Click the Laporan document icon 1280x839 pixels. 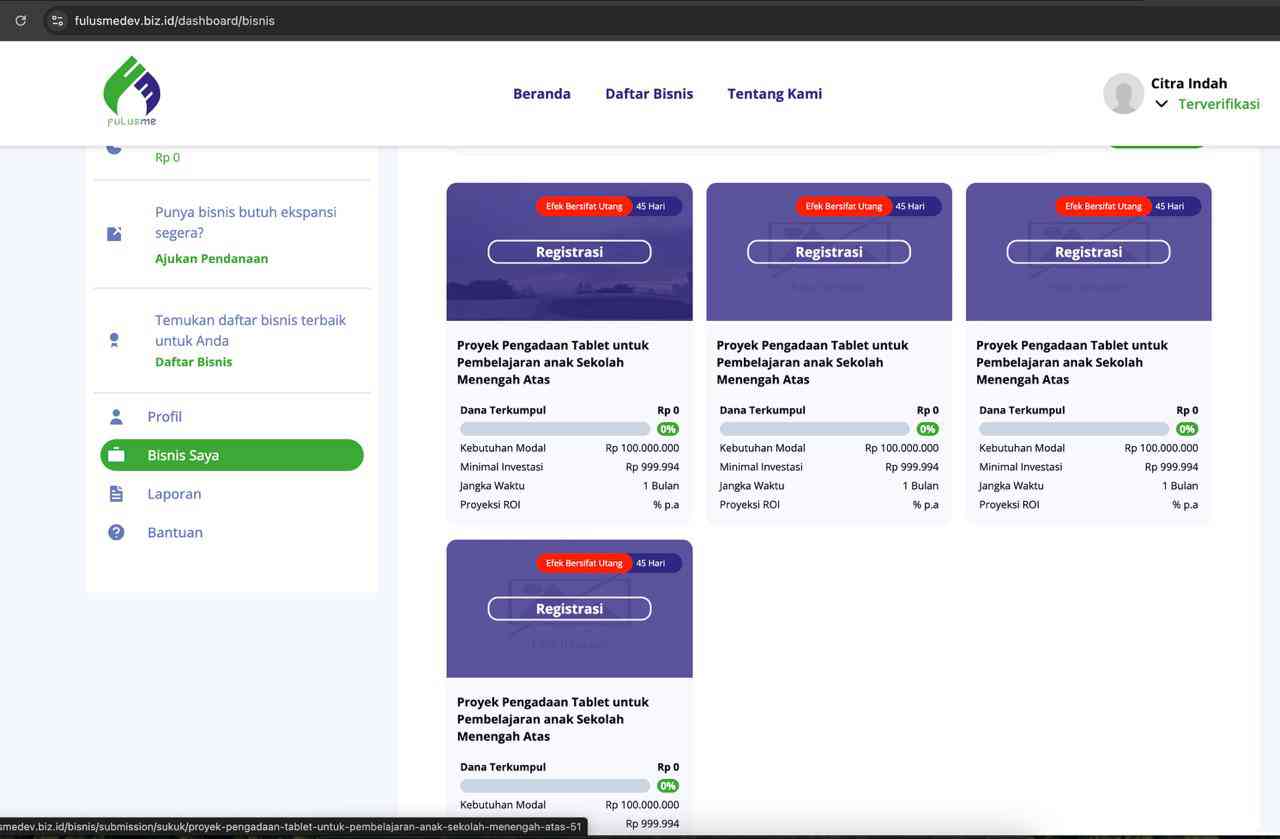[x=116, y=494]
